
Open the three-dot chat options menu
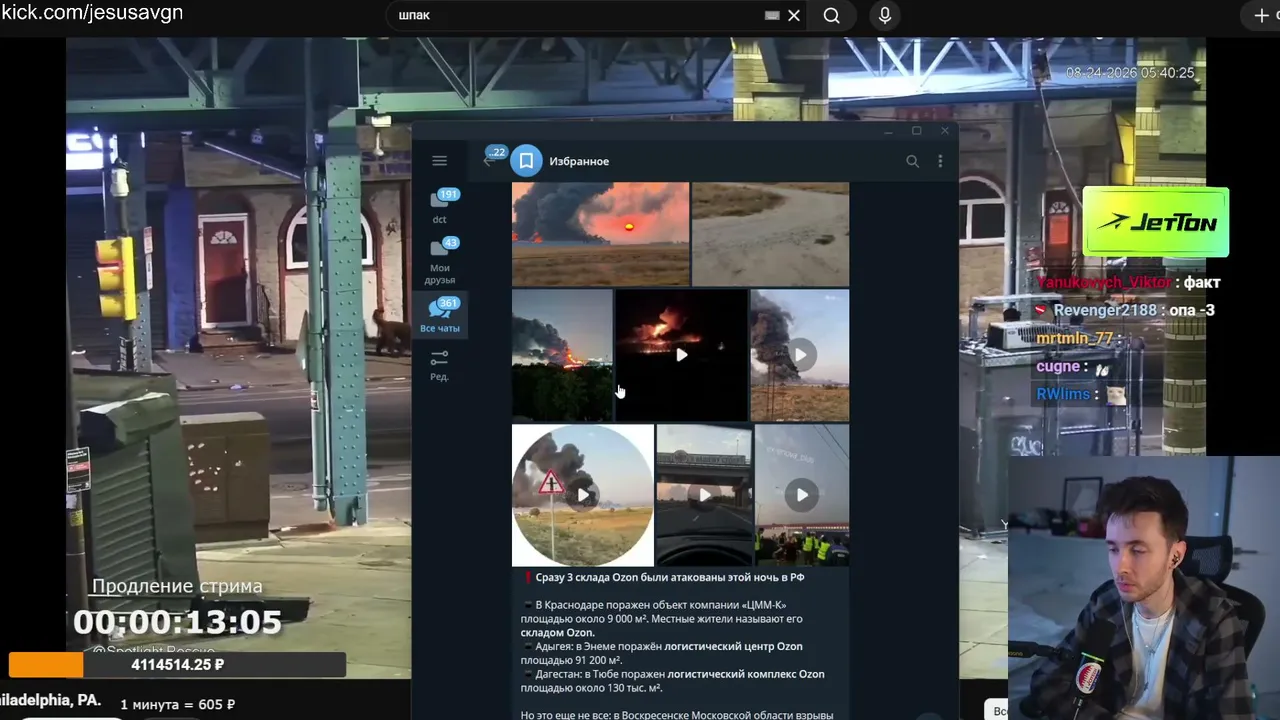click(940, 161)
